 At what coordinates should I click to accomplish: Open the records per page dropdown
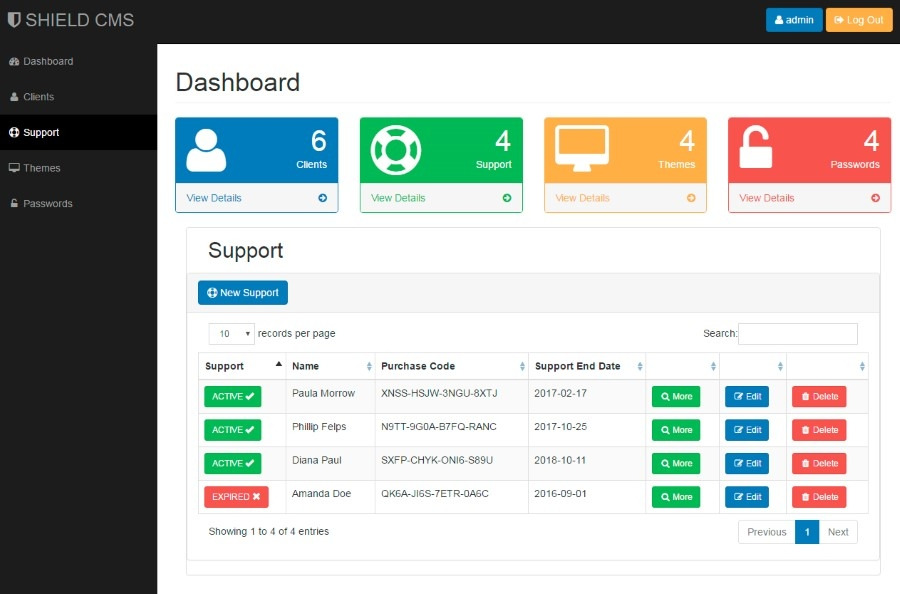click(x=231, y=333)
